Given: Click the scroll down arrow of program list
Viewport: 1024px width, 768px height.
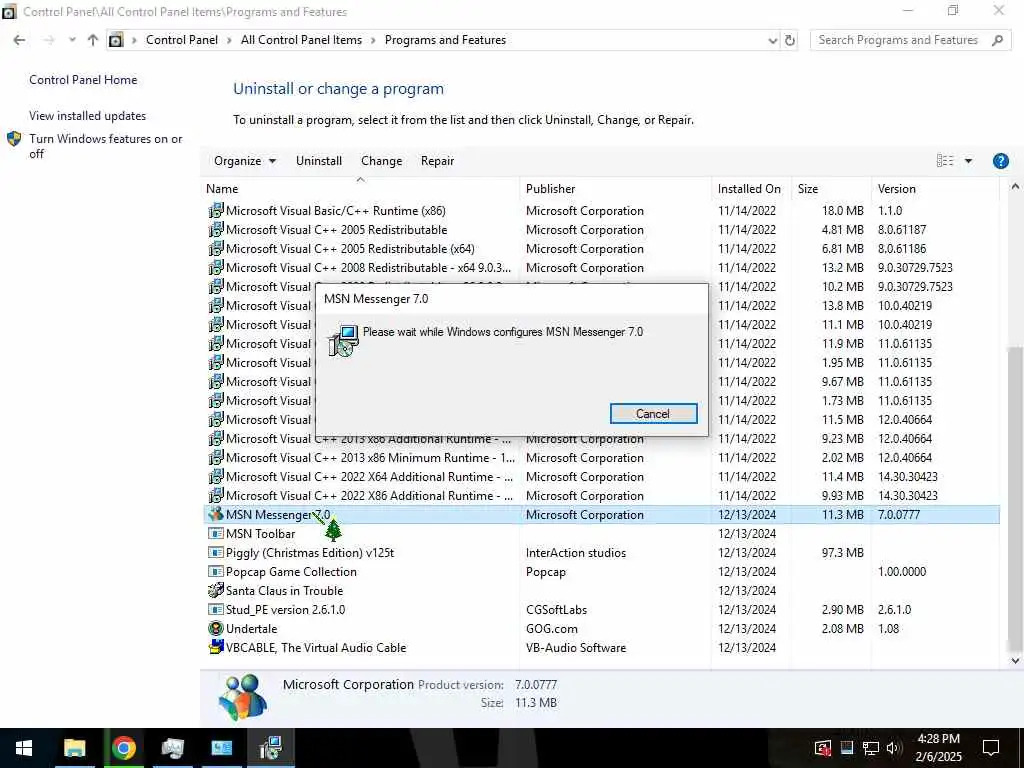Looking at the screenshot, I should click(1015, 660).
